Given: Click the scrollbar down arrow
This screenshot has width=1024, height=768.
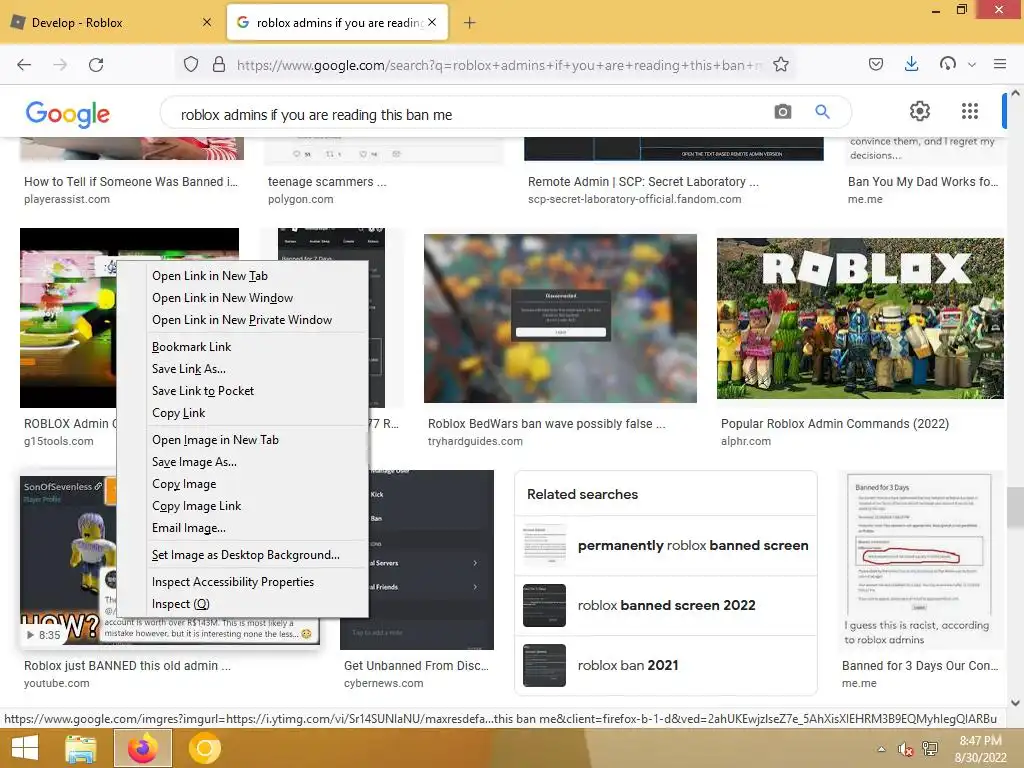Looking at the screenshot, I should coord(1015,703).
